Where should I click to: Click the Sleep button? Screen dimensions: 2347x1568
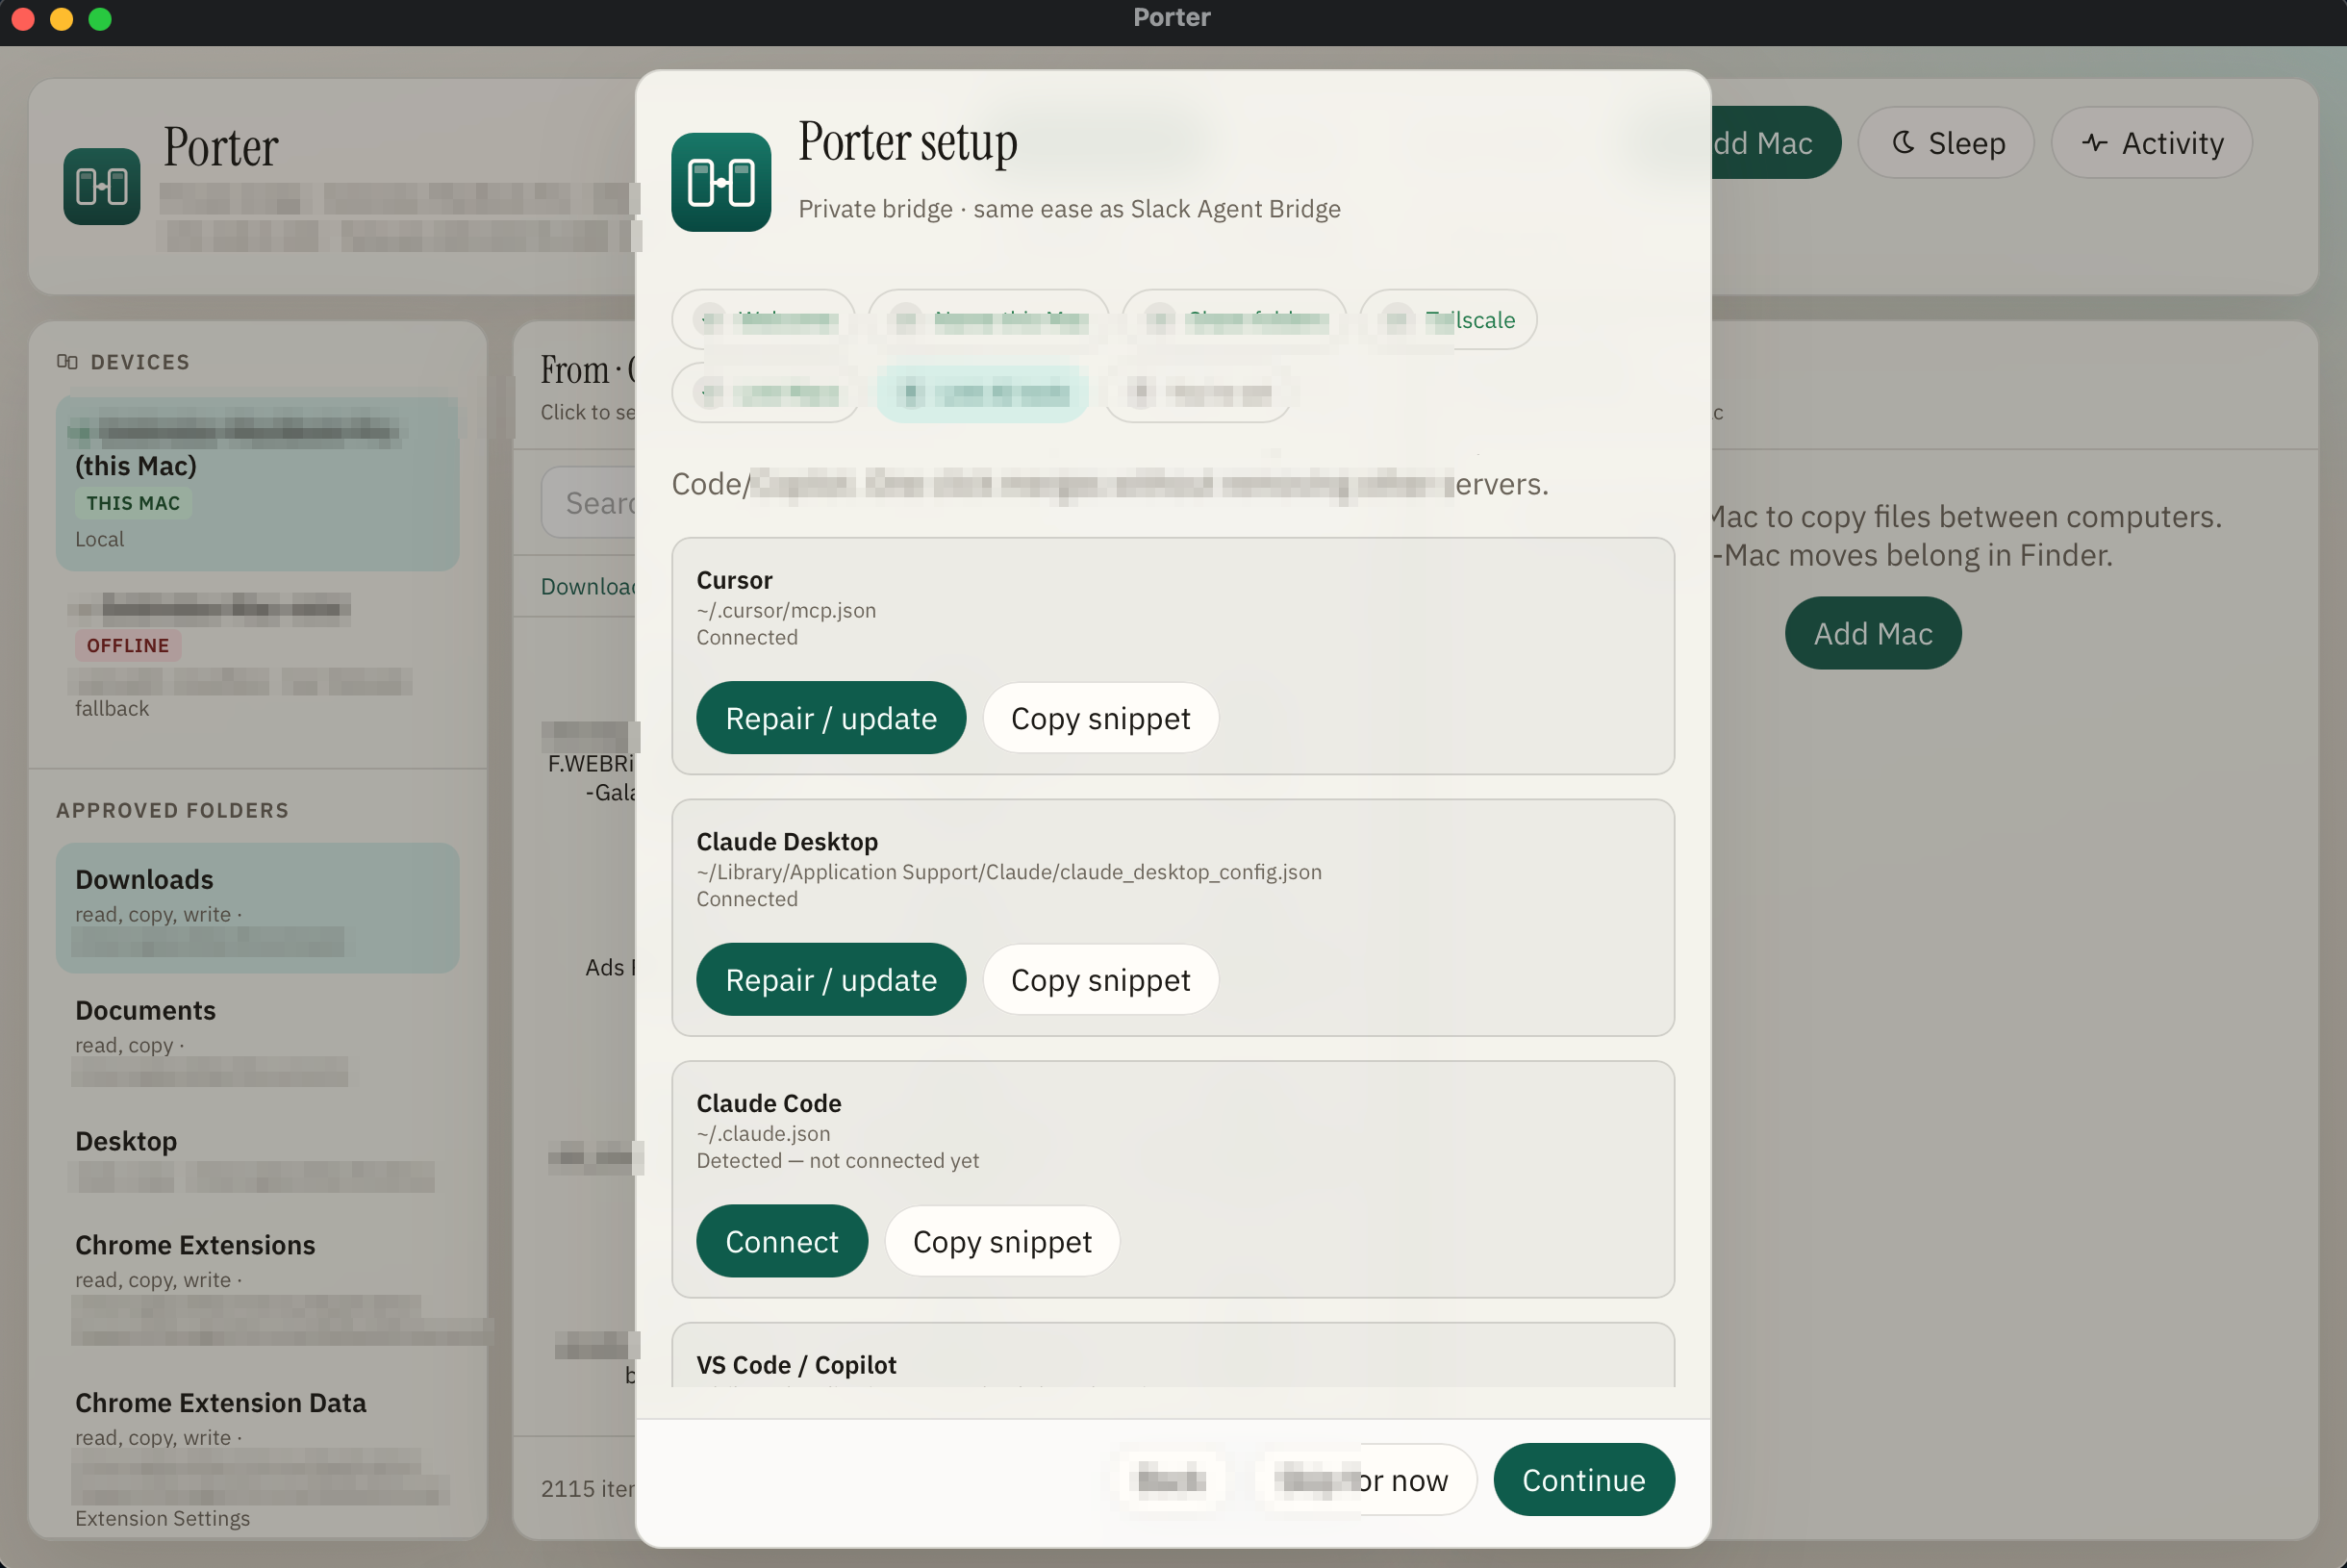[x=1945, y=143]
